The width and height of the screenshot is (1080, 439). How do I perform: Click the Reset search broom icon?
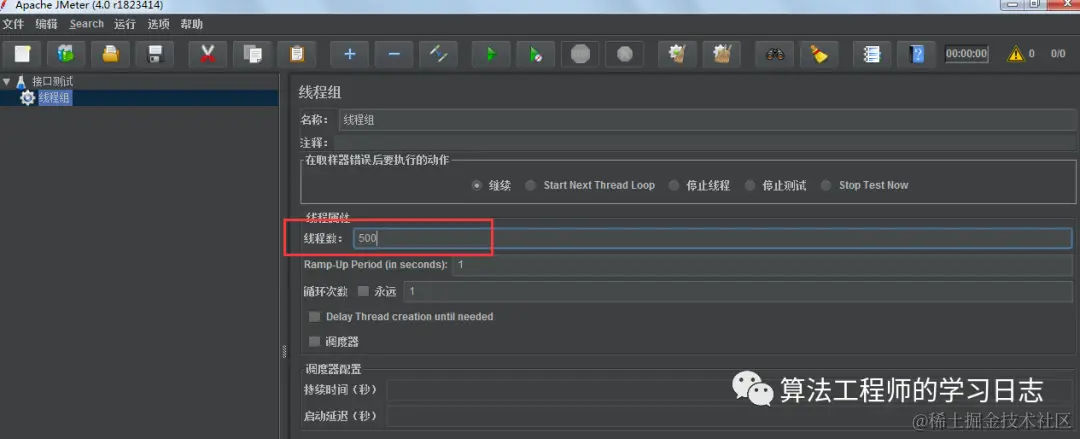click(819, 54)
